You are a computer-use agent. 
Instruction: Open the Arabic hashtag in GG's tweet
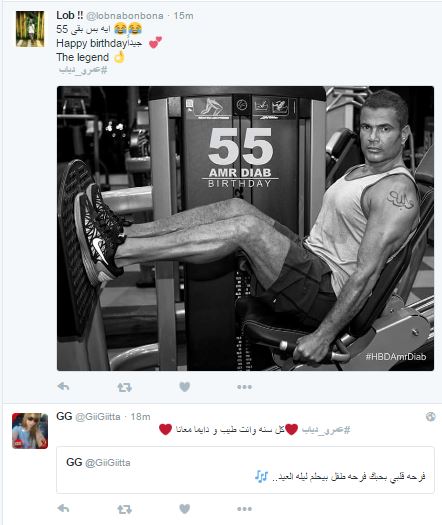coord(326,430)
